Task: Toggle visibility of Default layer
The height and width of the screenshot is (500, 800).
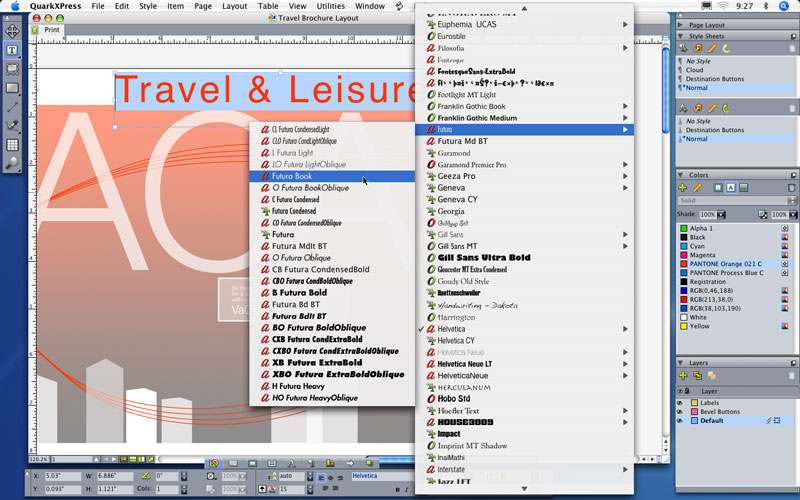Action: click(680, 420)
